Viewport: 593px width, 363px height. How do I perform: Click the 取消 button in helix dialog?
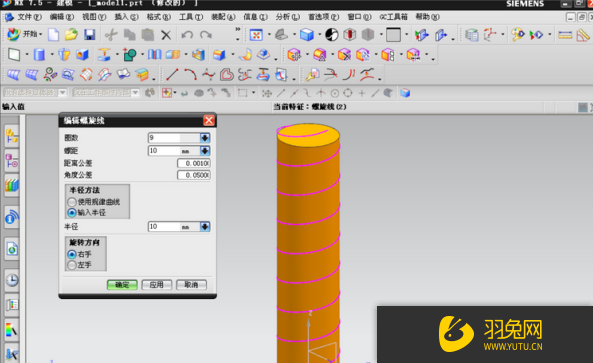click(x=191, y=285)
